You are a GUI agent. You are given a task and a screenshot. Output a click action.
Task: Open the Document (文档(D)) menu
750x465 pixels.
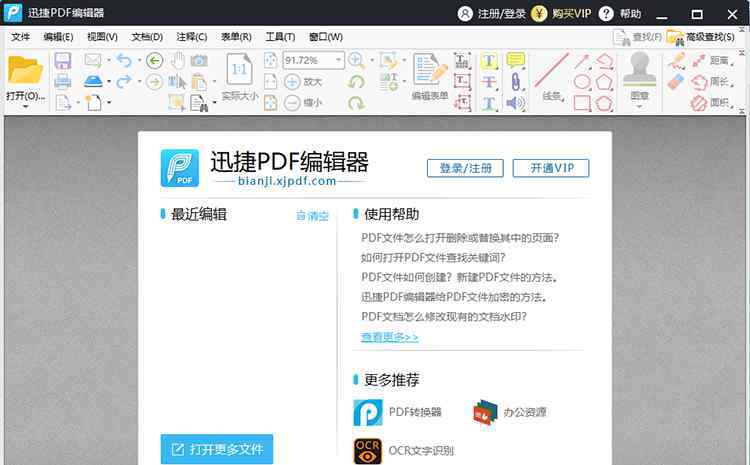pos(147,37)
